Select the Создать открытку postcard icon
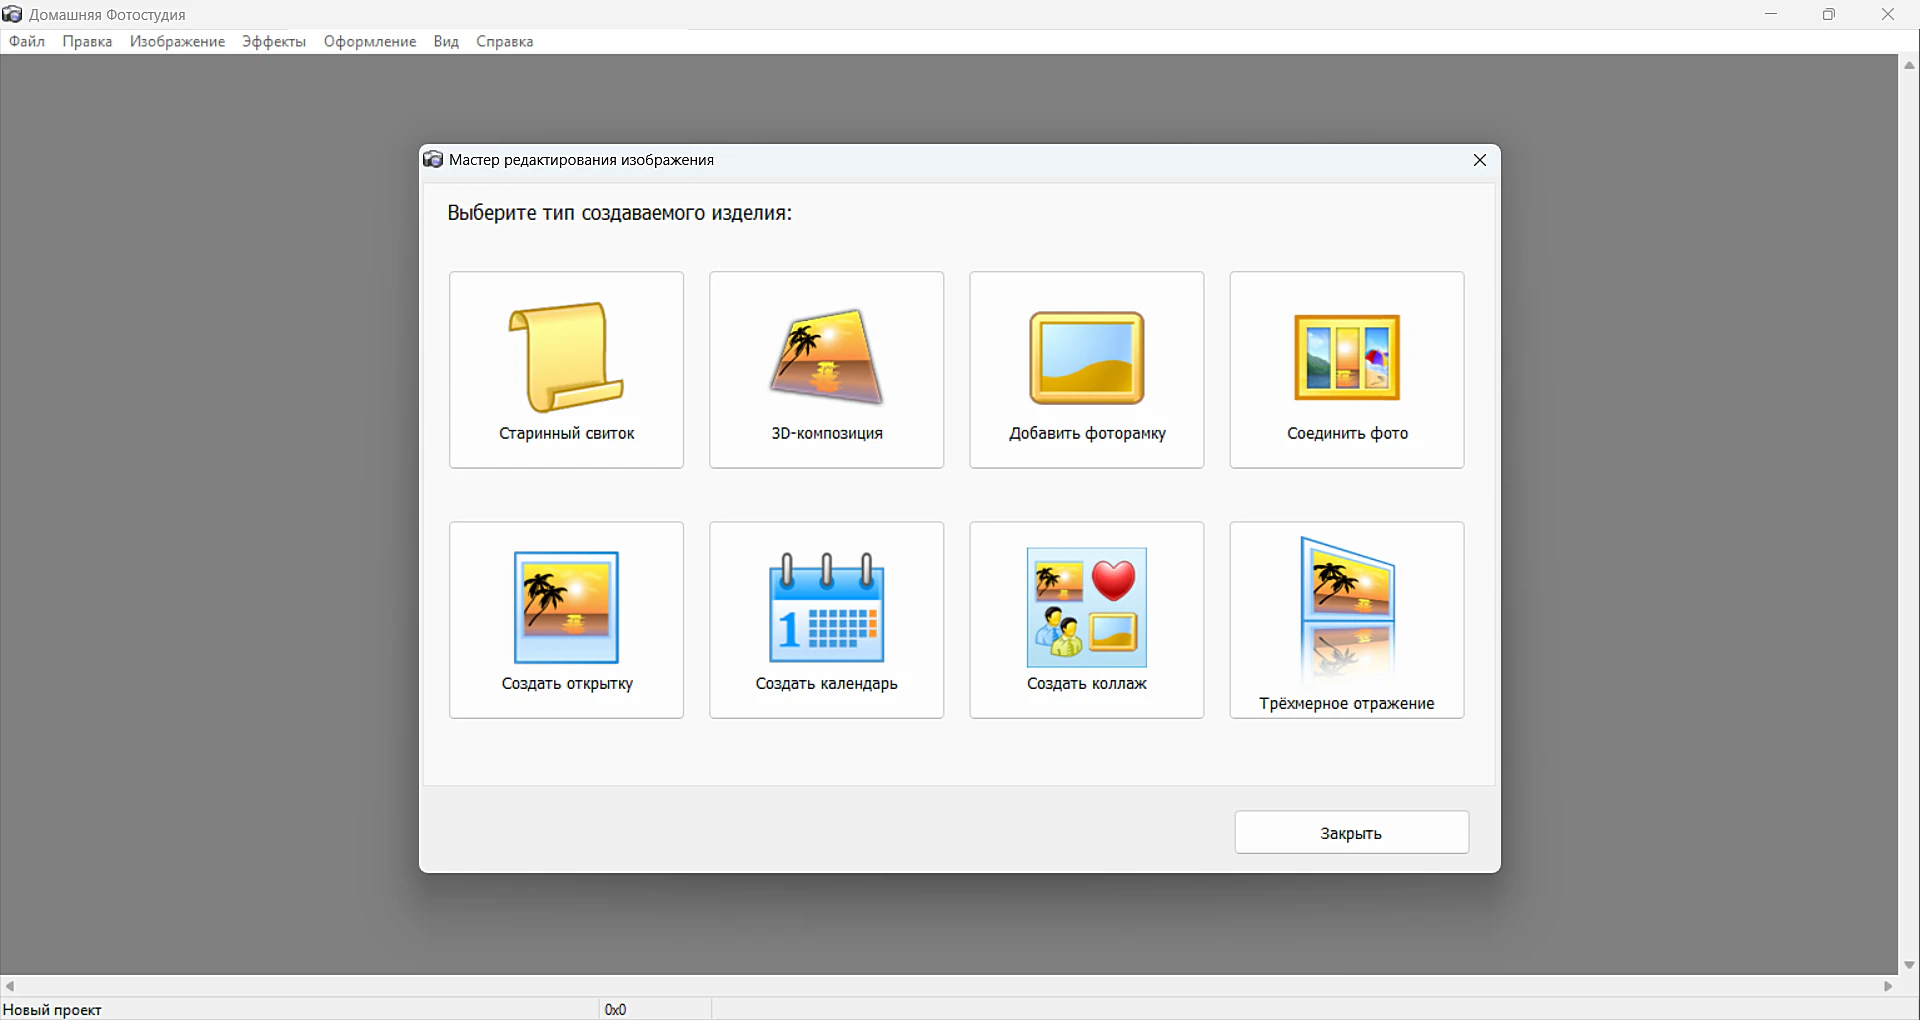1920x1020 pixels. click(x=566, y=607)
